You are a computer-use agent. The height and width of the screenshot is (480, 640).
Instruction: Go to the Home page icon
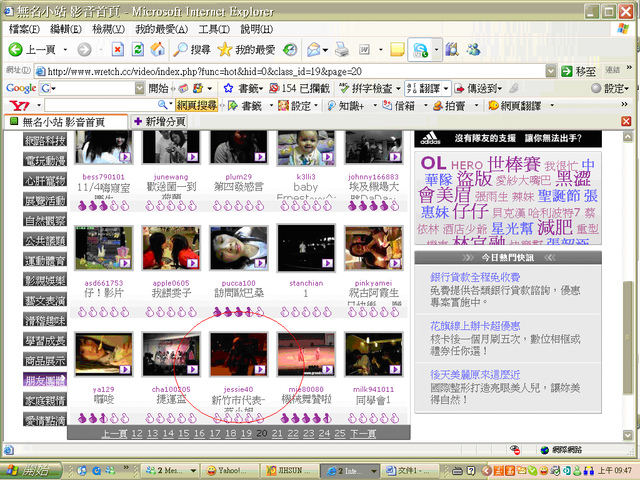(157, 49)
